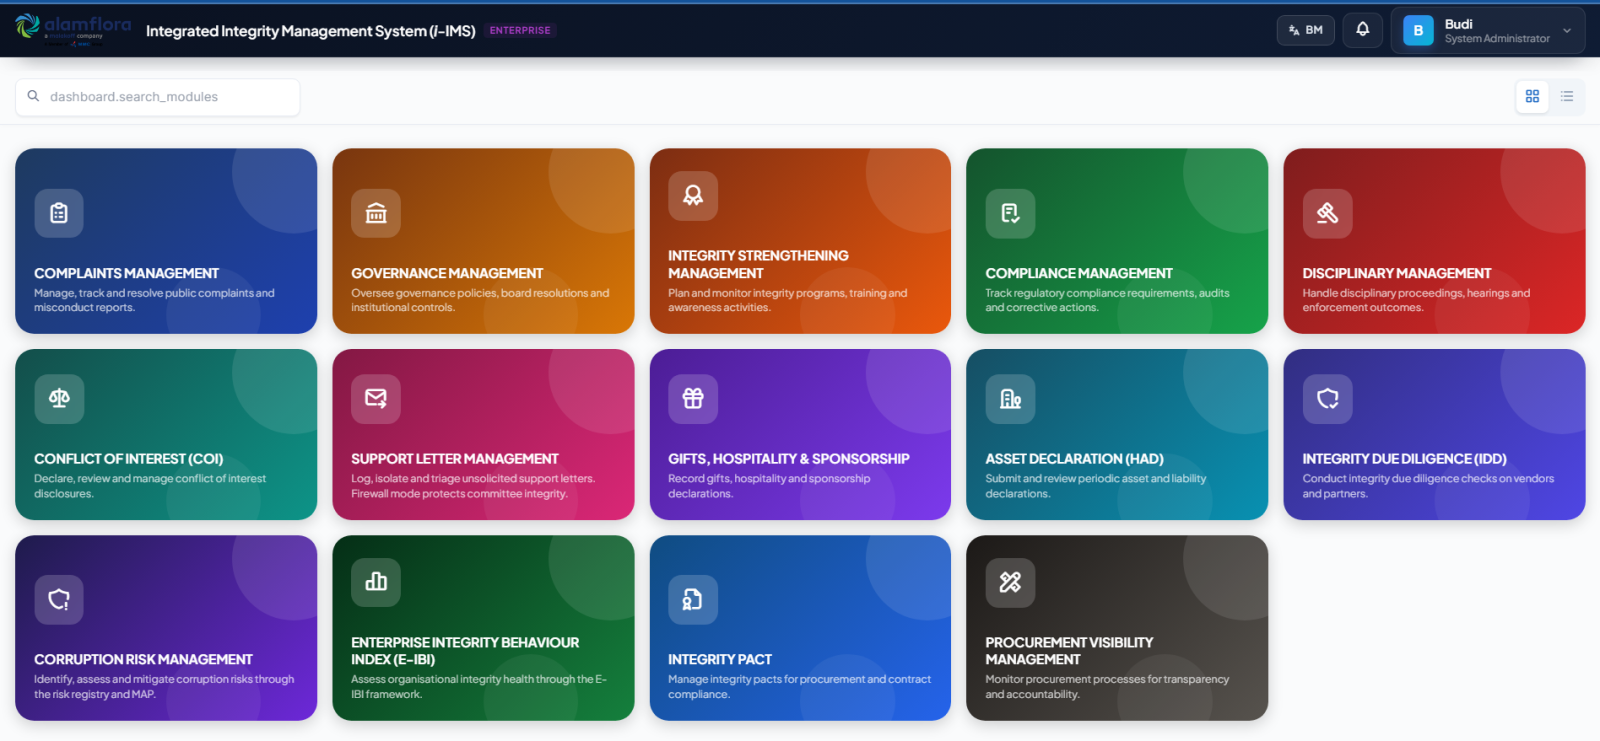Open Asset Declaration (HAD) title
This screenshot has width=1600, height=741.
tap(1074, 459)
